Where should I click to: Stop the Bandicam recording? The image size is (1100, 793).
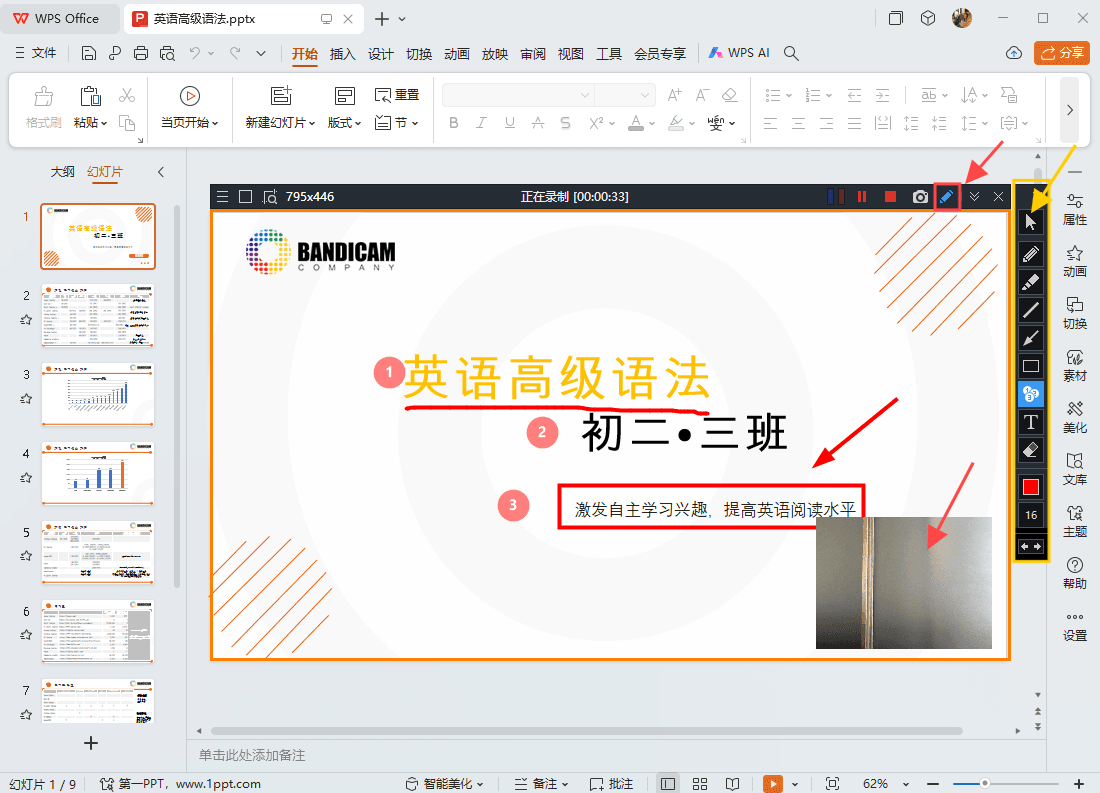click(x=889, y=196)
